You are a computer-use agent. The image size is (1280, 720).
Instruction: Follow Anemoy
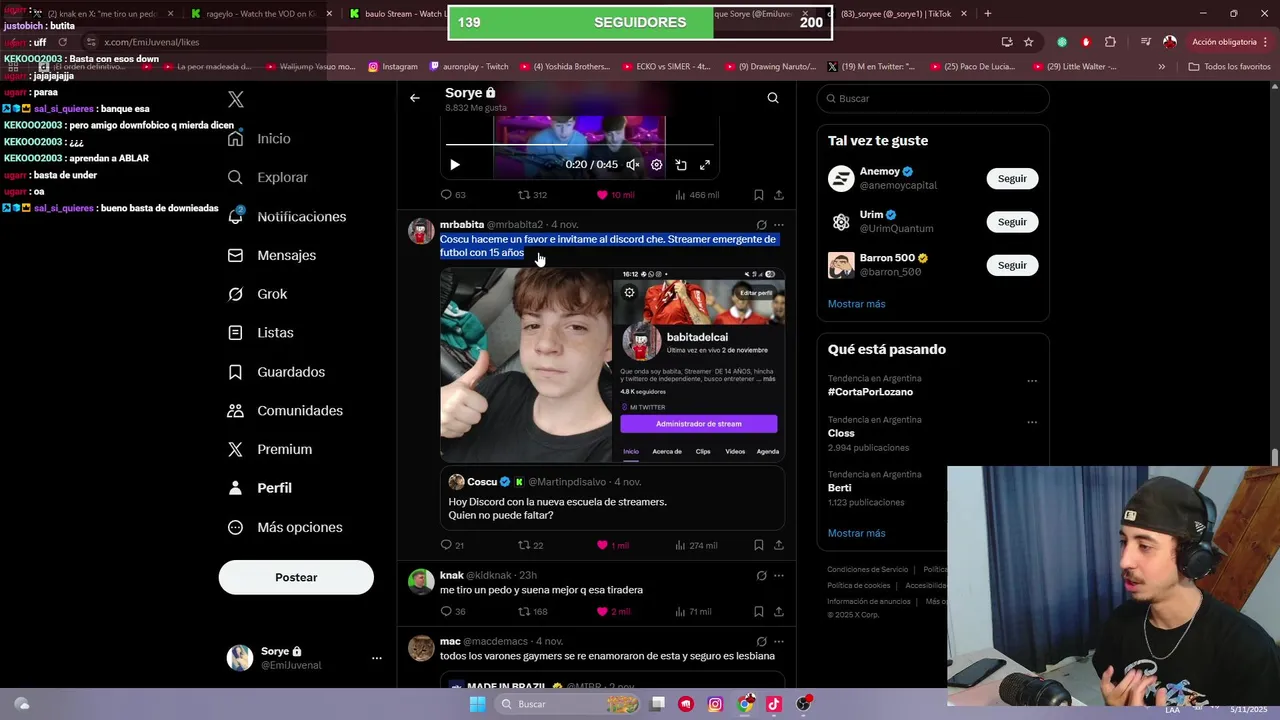[1012, 178]
